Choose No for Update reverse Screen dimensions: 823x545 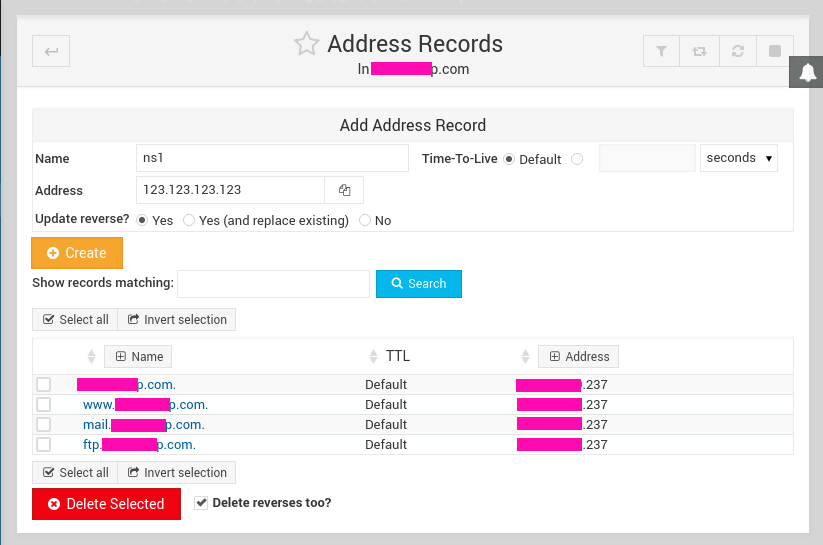coord(365,220)
